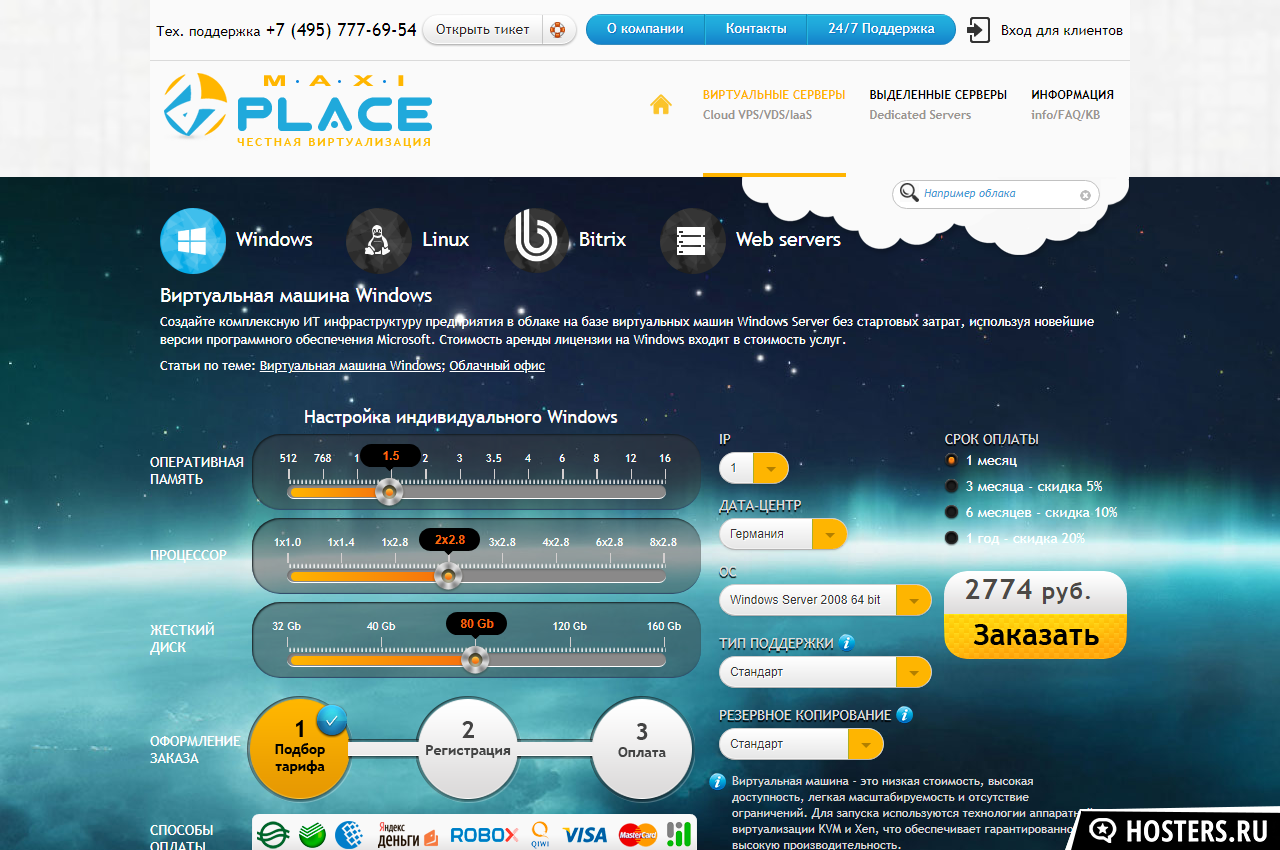
Task: Click step 1 Подбор тарифа circle
Action: pos(299,749)
